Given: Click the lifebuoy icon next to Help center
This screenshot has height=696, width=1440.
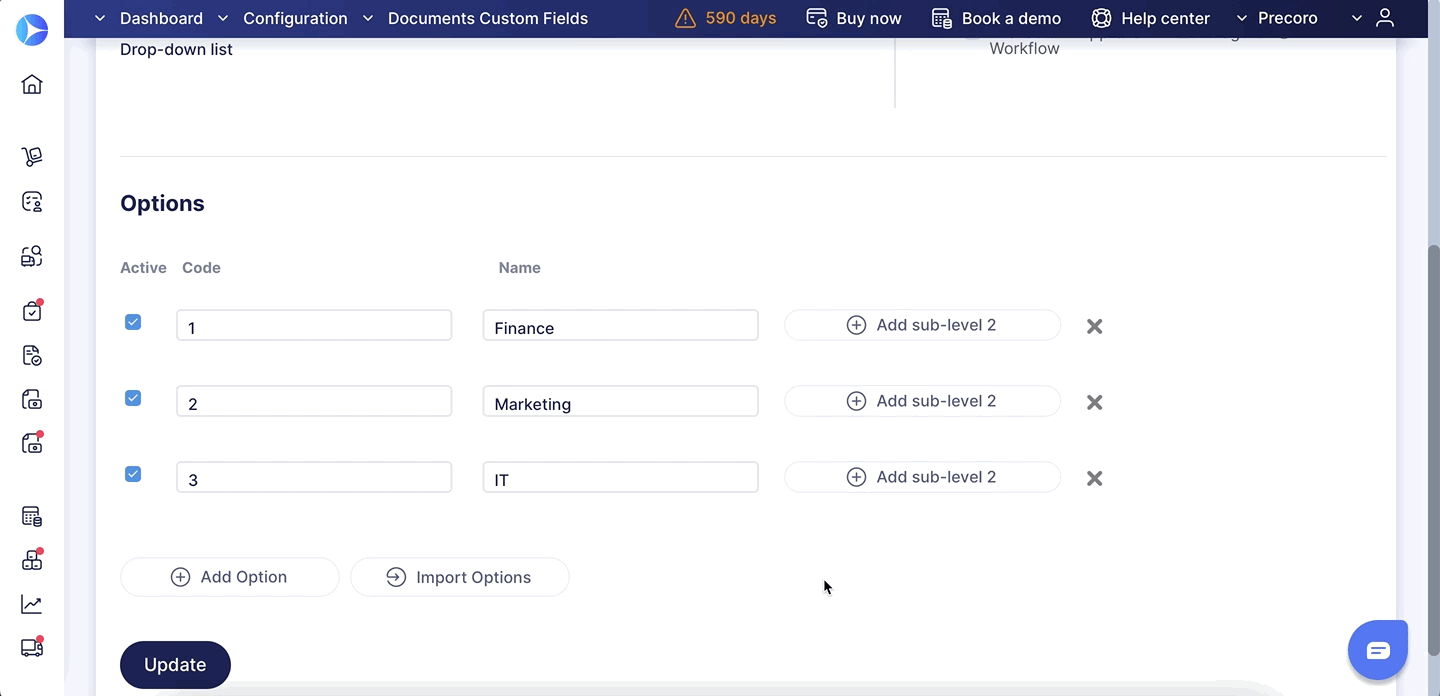Looking at the screenshot, I should click(x=1101, y=18).
